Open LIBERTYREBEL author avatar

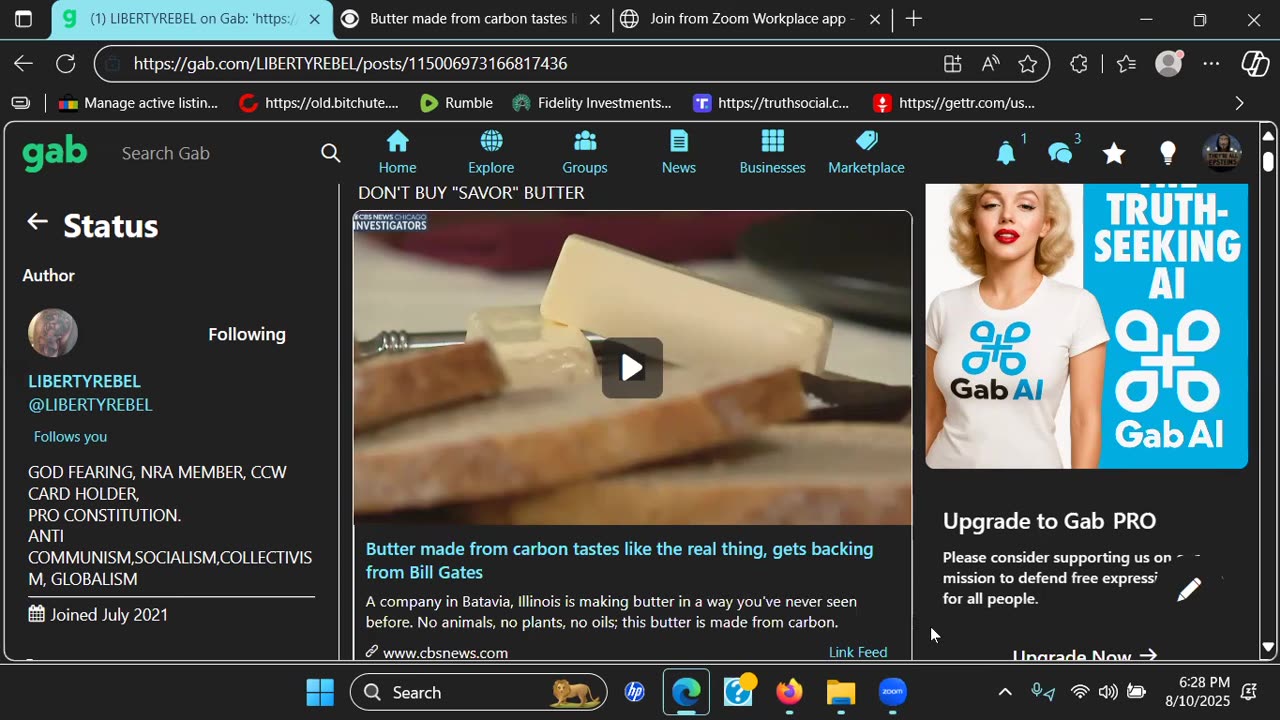53,333
